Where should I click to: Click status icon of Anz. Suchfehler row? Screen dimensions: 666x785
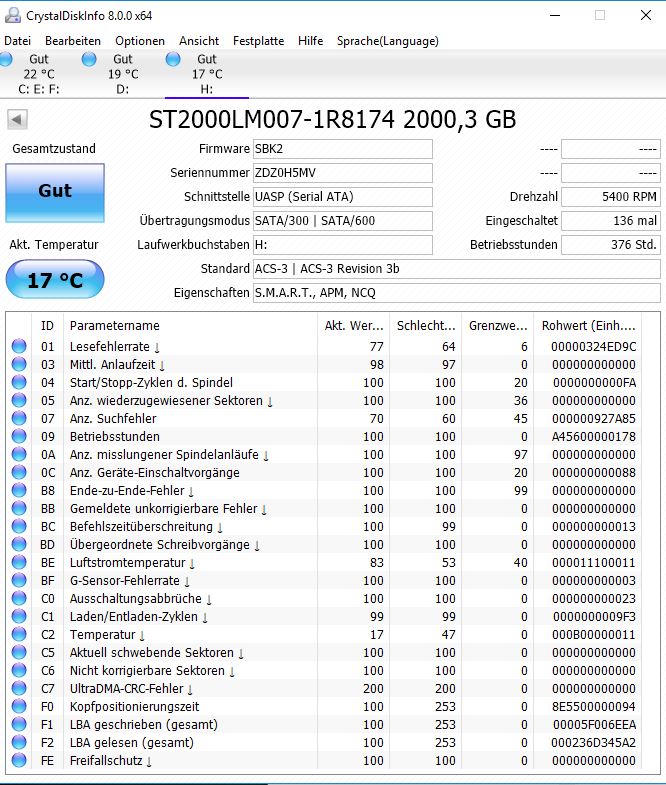coord(19,418)
